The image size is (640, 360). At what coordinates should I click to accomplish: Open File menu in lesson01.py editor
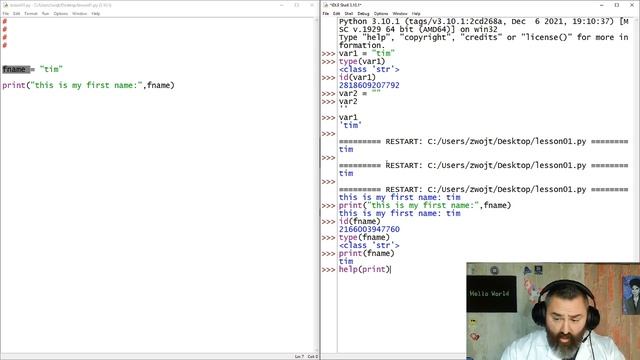click(x=6, y=13)
